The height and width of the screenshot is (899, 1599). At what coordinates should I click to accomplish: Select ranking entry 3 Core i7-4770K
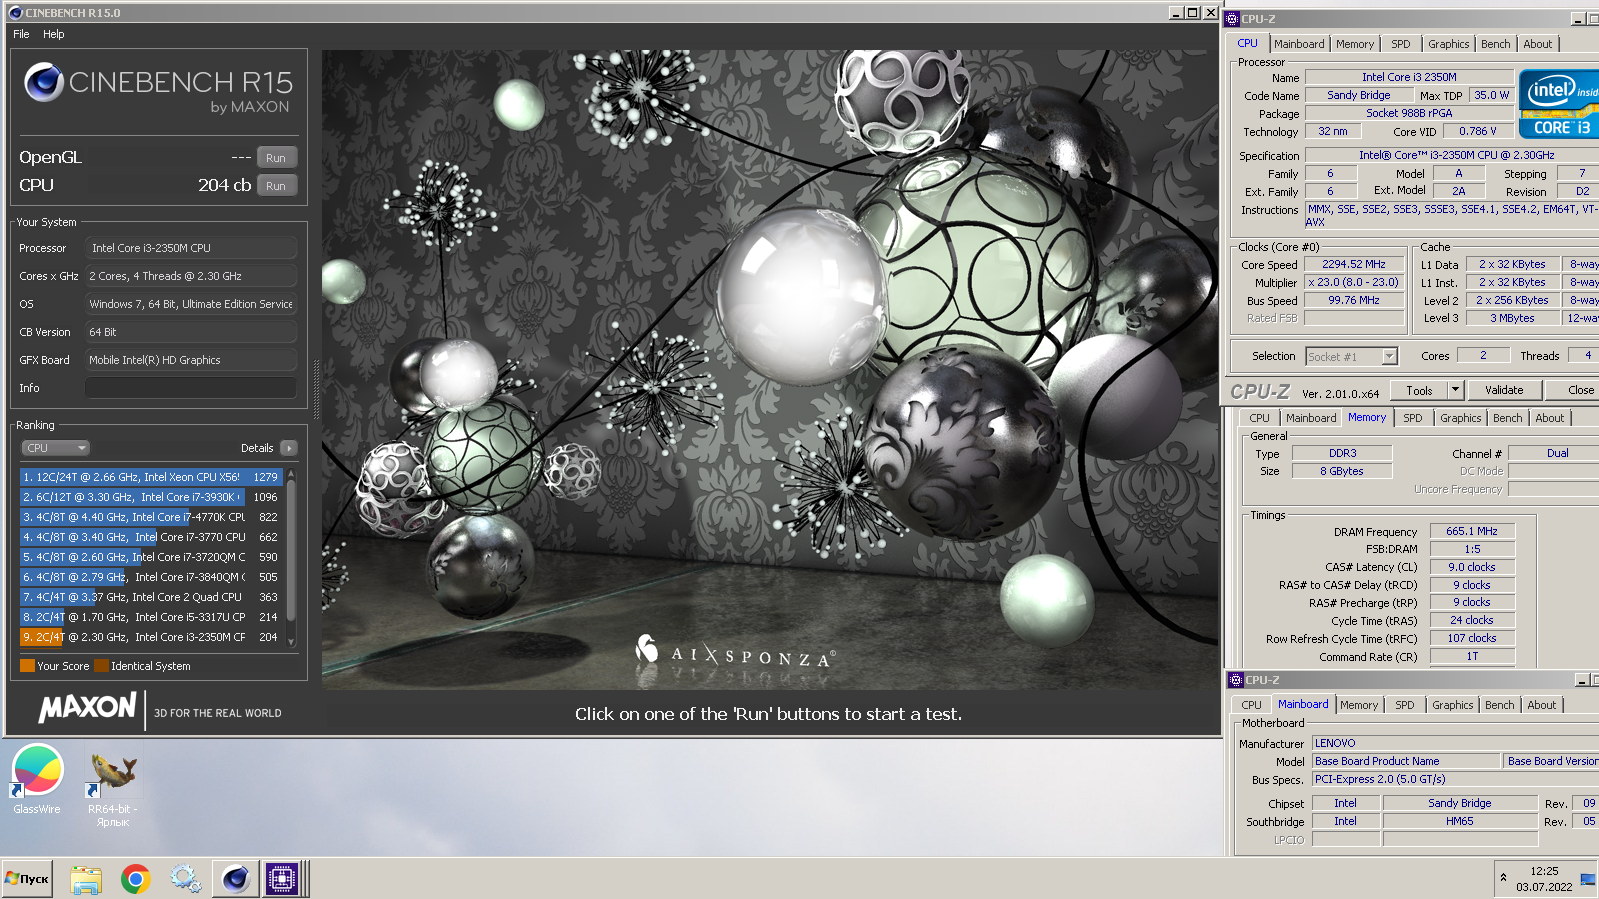(x=151, y=517)
